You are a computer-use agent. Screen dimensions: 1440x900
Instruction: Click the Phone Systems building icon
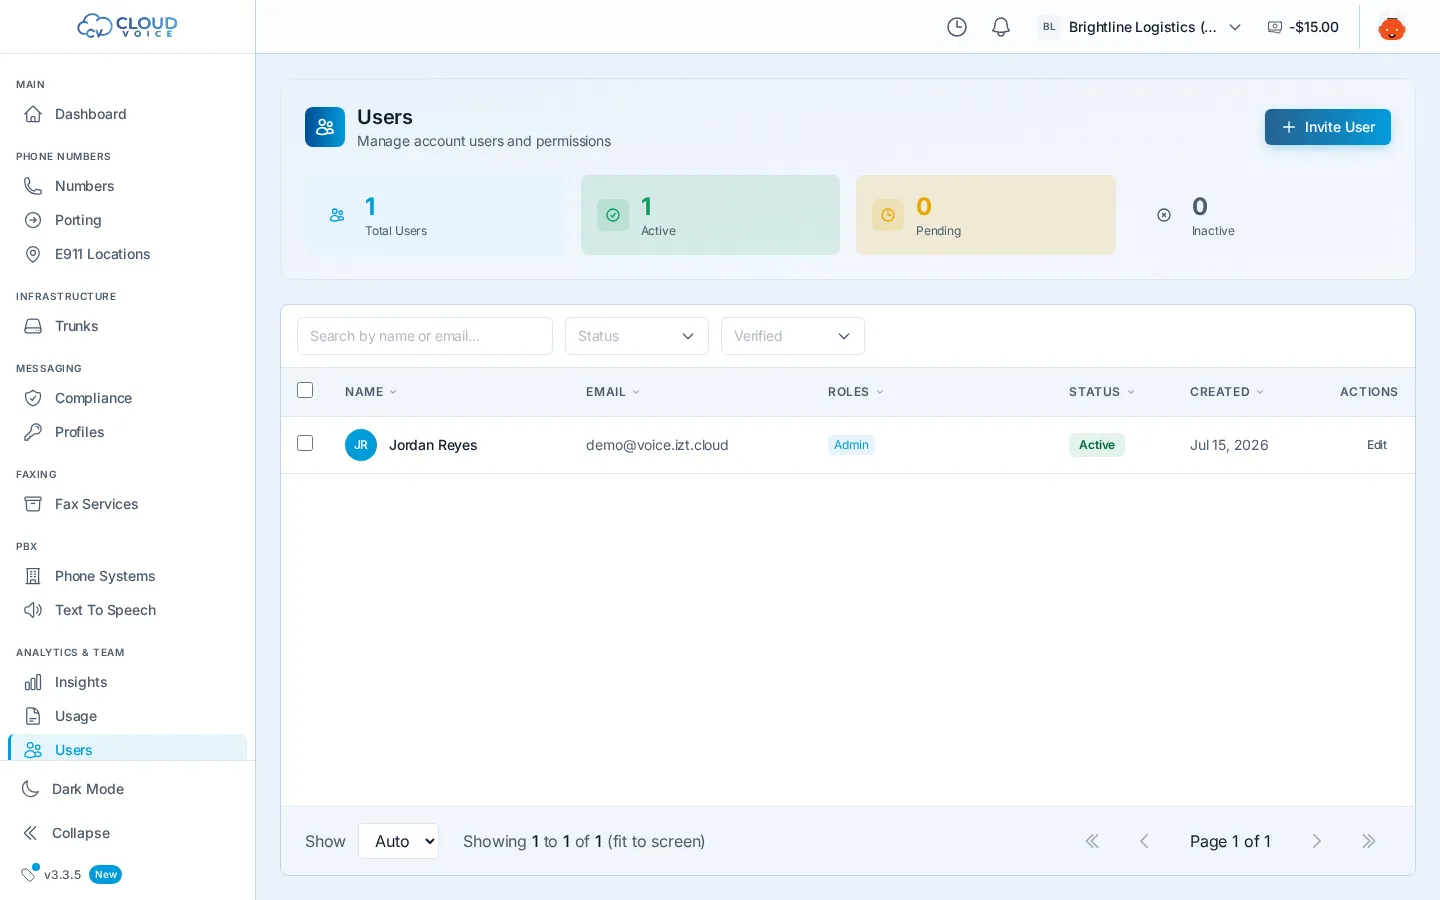point(33,576)
